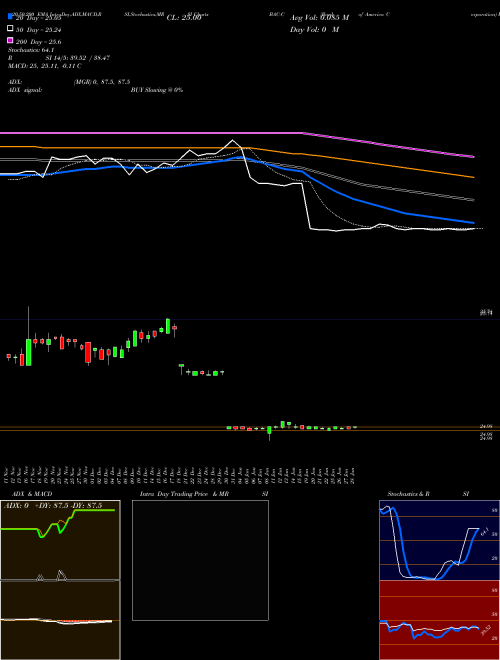Click the red-background RSI chart

click(439, 620)
